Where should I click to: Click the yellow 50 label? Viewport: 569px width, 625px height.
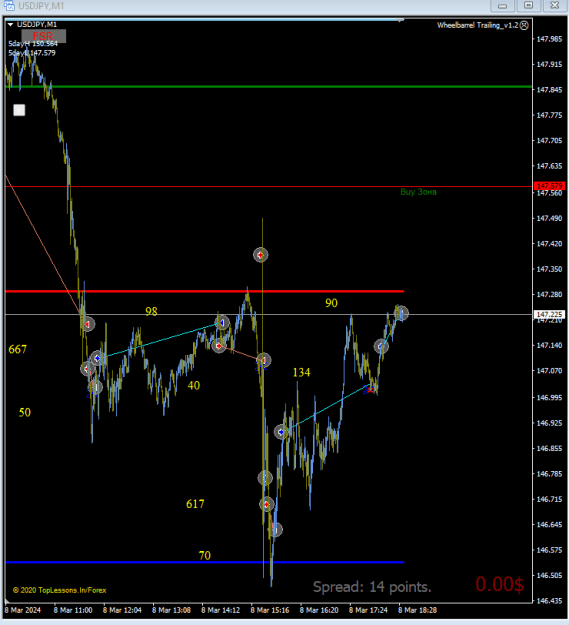25,413
